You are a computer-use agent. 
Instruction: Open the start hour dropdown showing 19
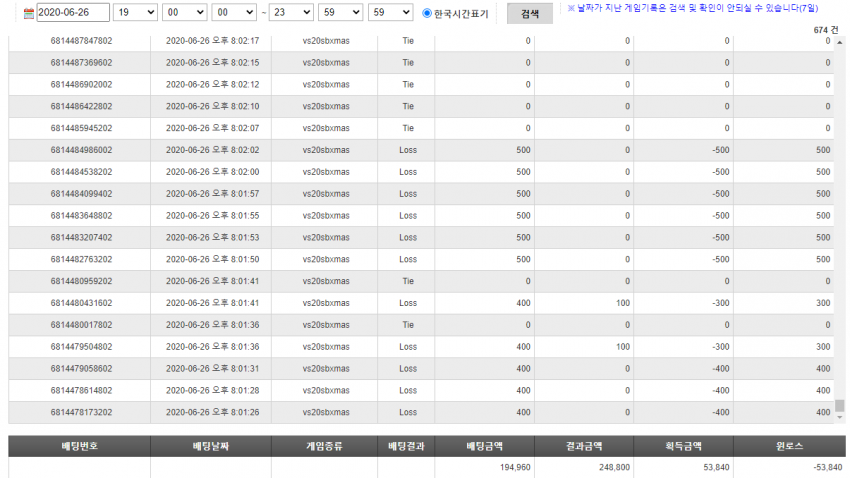[x=135, y=12]
